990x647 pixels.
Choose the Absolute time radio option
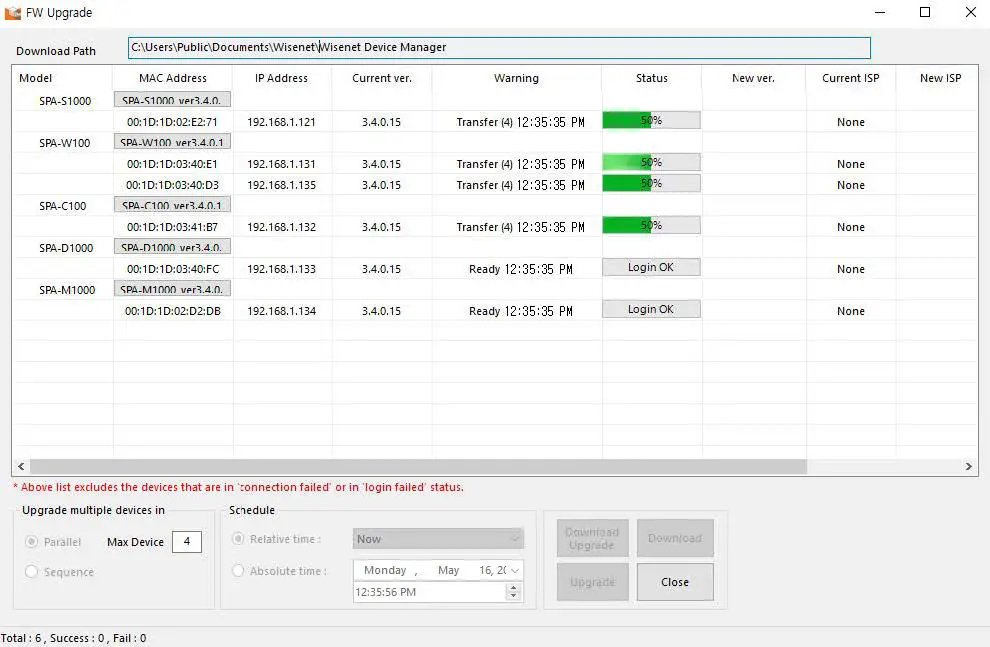[x=238, y=571]
